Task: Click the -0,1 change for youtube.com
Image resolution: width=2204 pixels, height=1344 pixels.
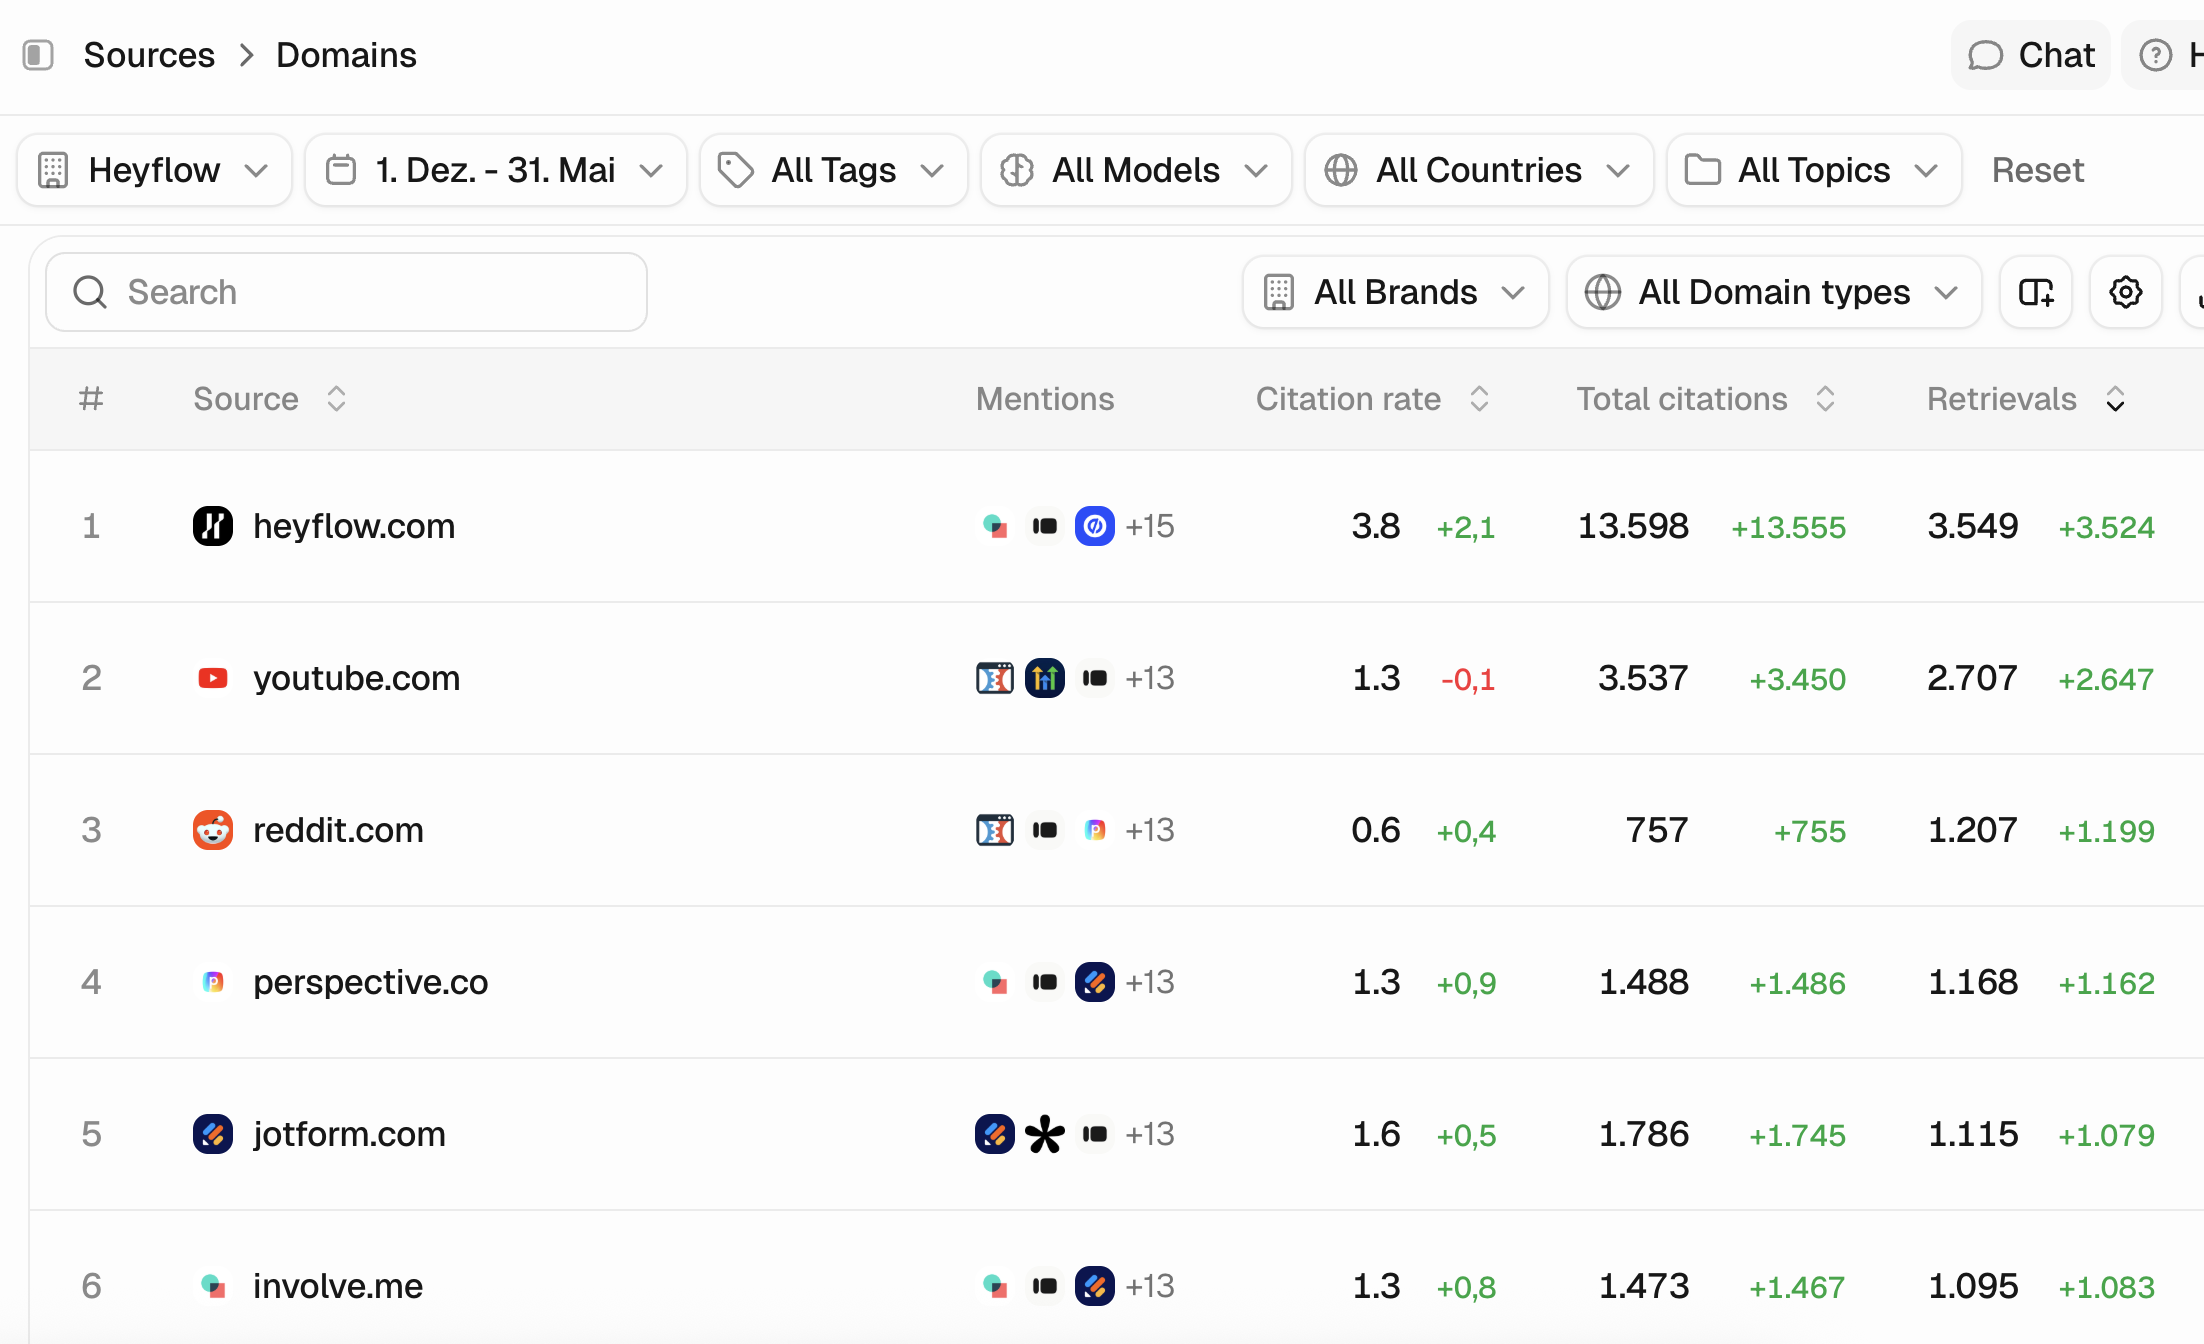Action: [1468, 680]
